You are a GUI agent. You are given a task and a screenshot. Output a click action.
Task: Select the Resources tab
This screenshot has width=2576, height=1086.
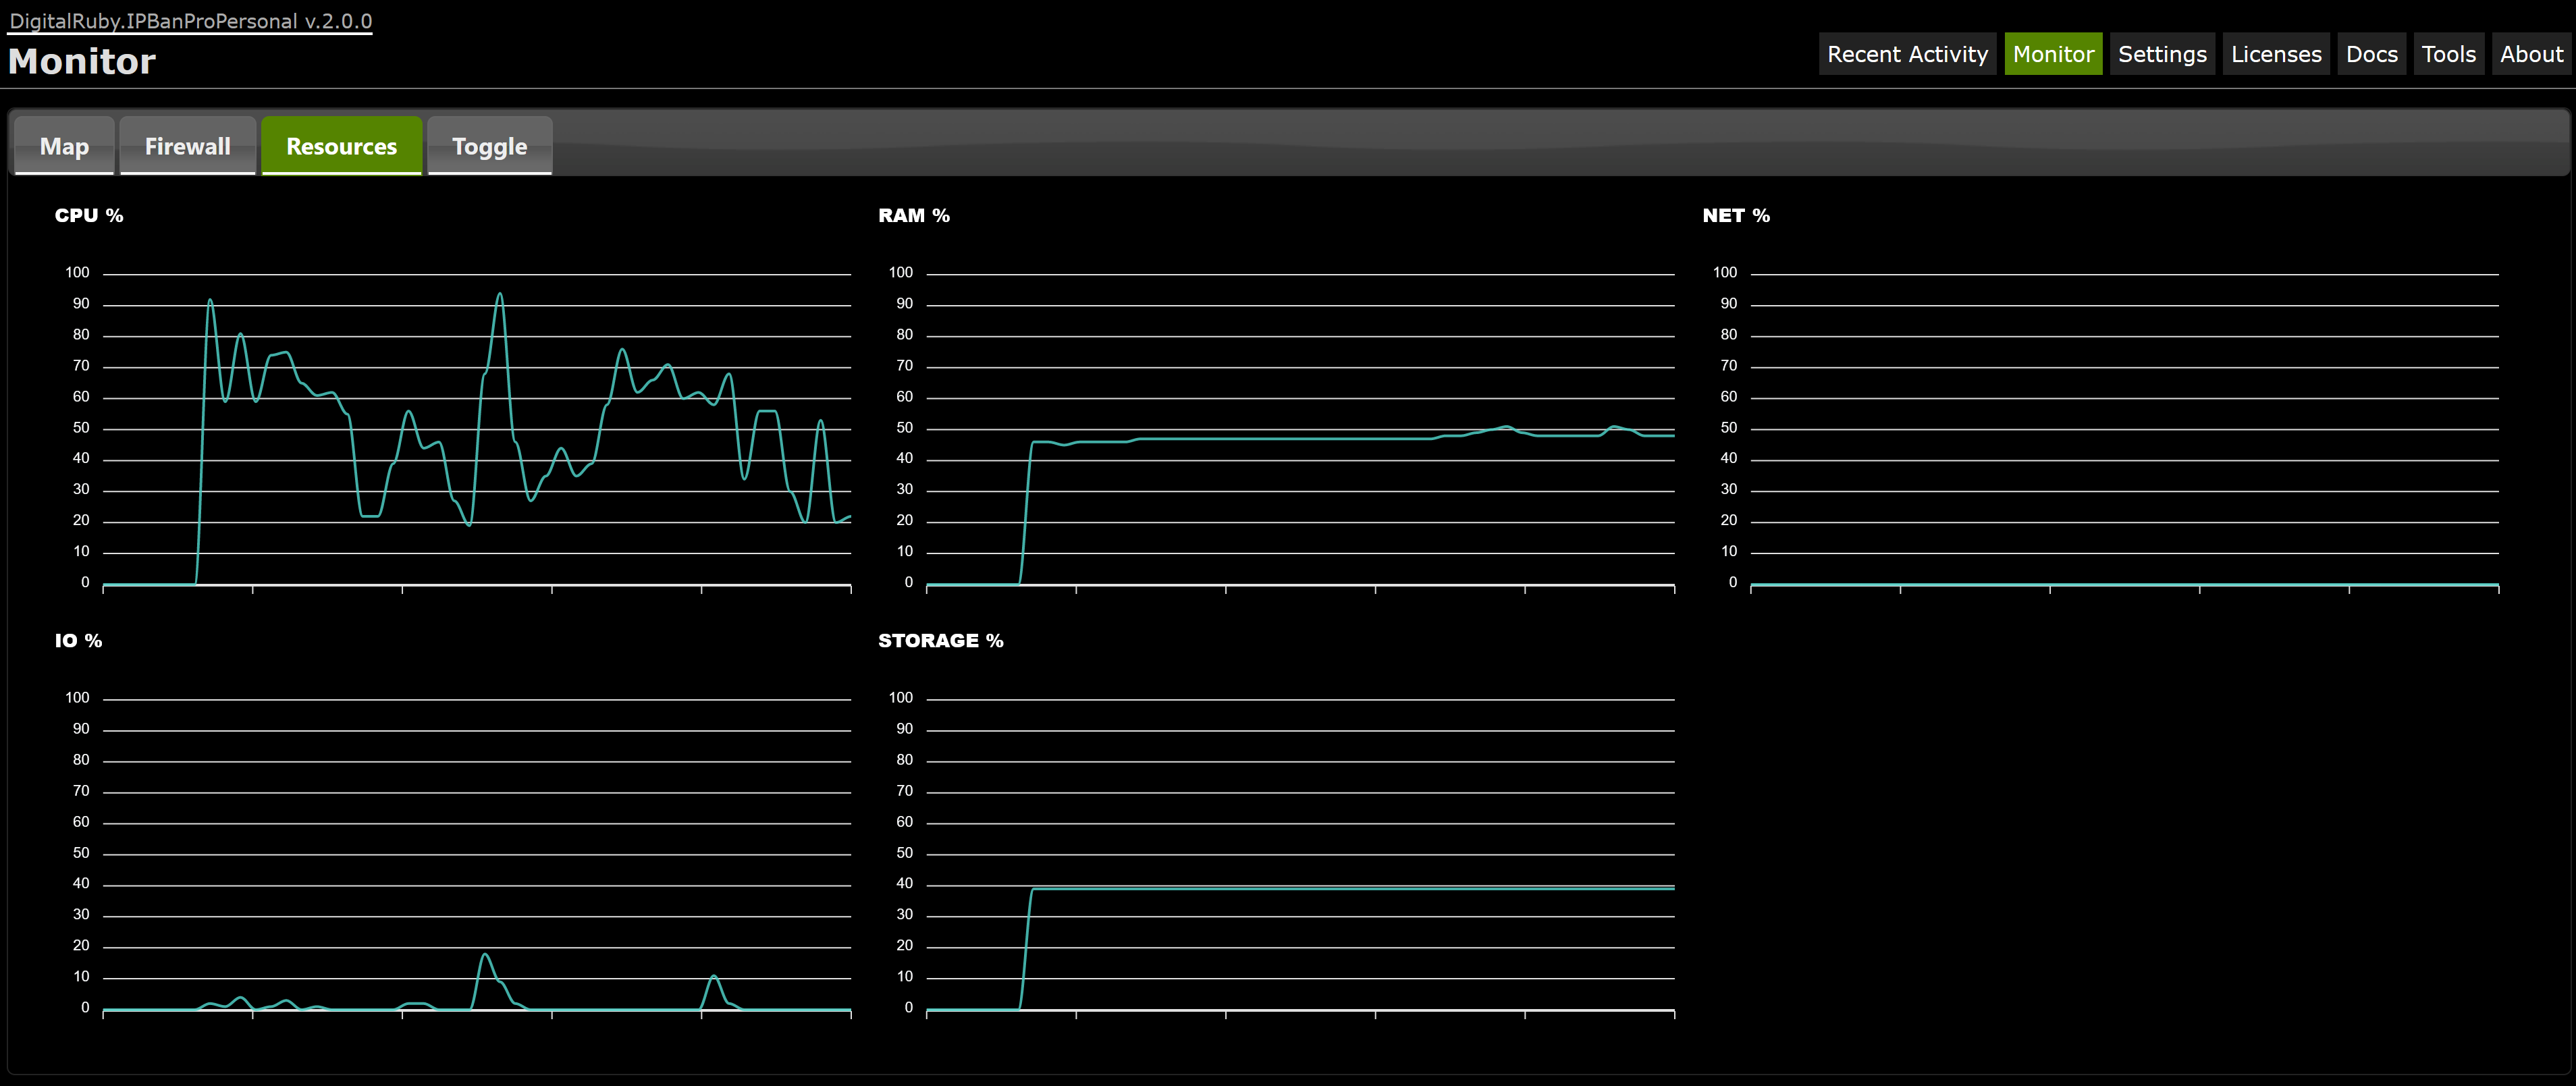click(x=341, y=146)
